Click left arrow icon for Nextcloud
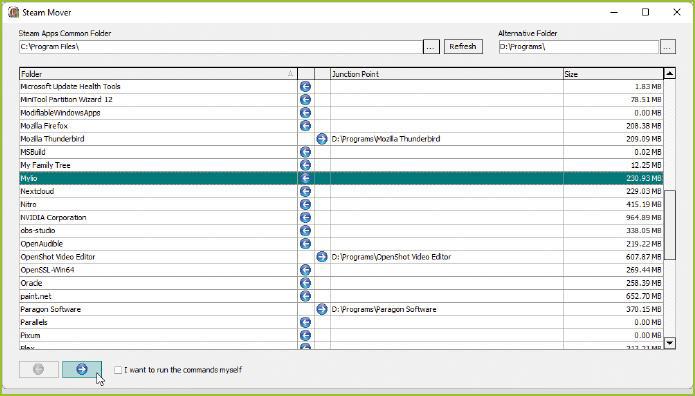 point(305,191)
